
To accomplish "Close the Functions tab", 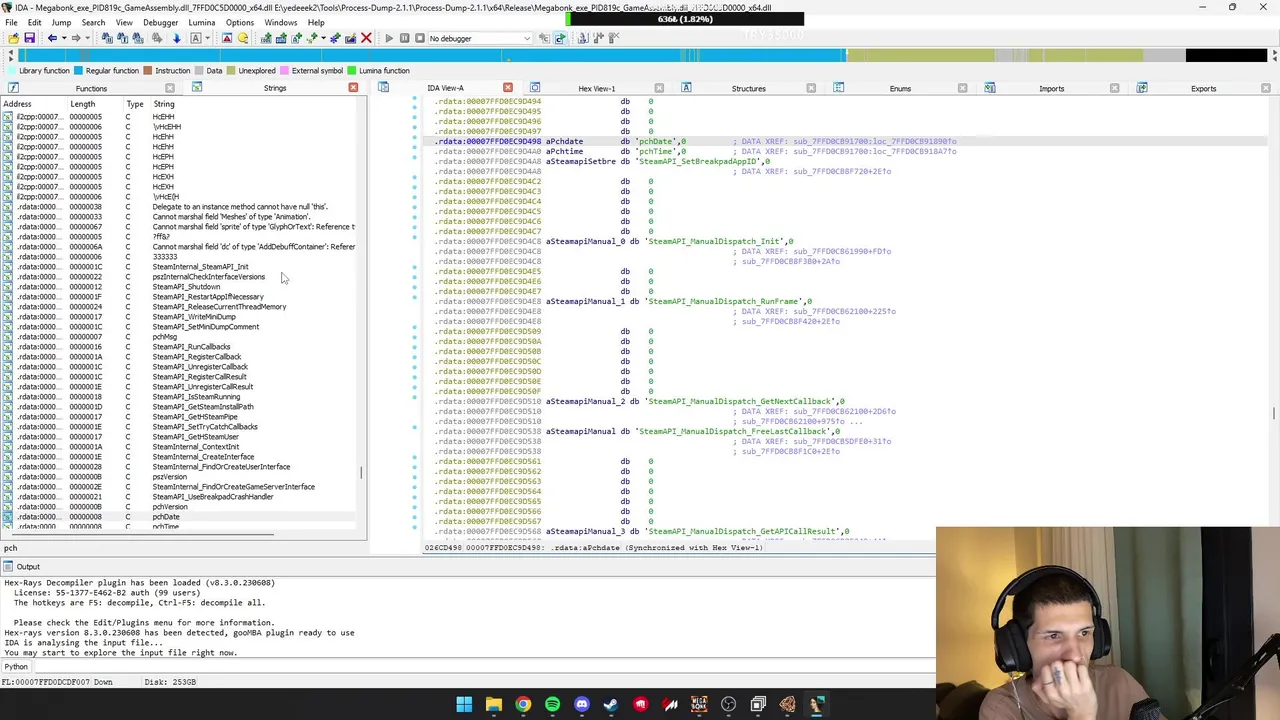I will 170,88.
